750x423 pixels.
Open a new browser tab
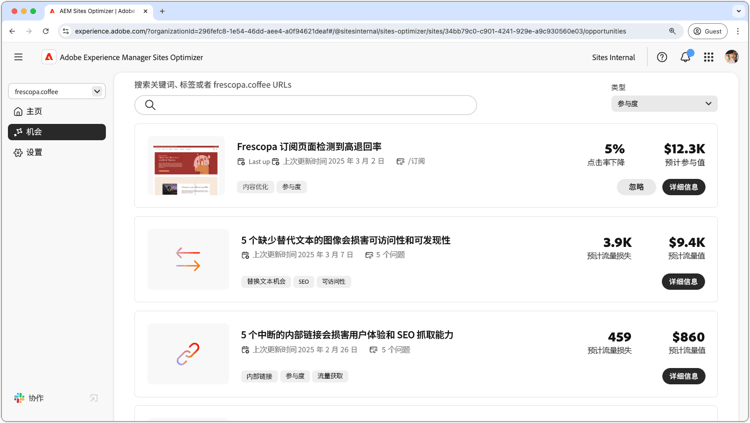(x=162, y=11)
